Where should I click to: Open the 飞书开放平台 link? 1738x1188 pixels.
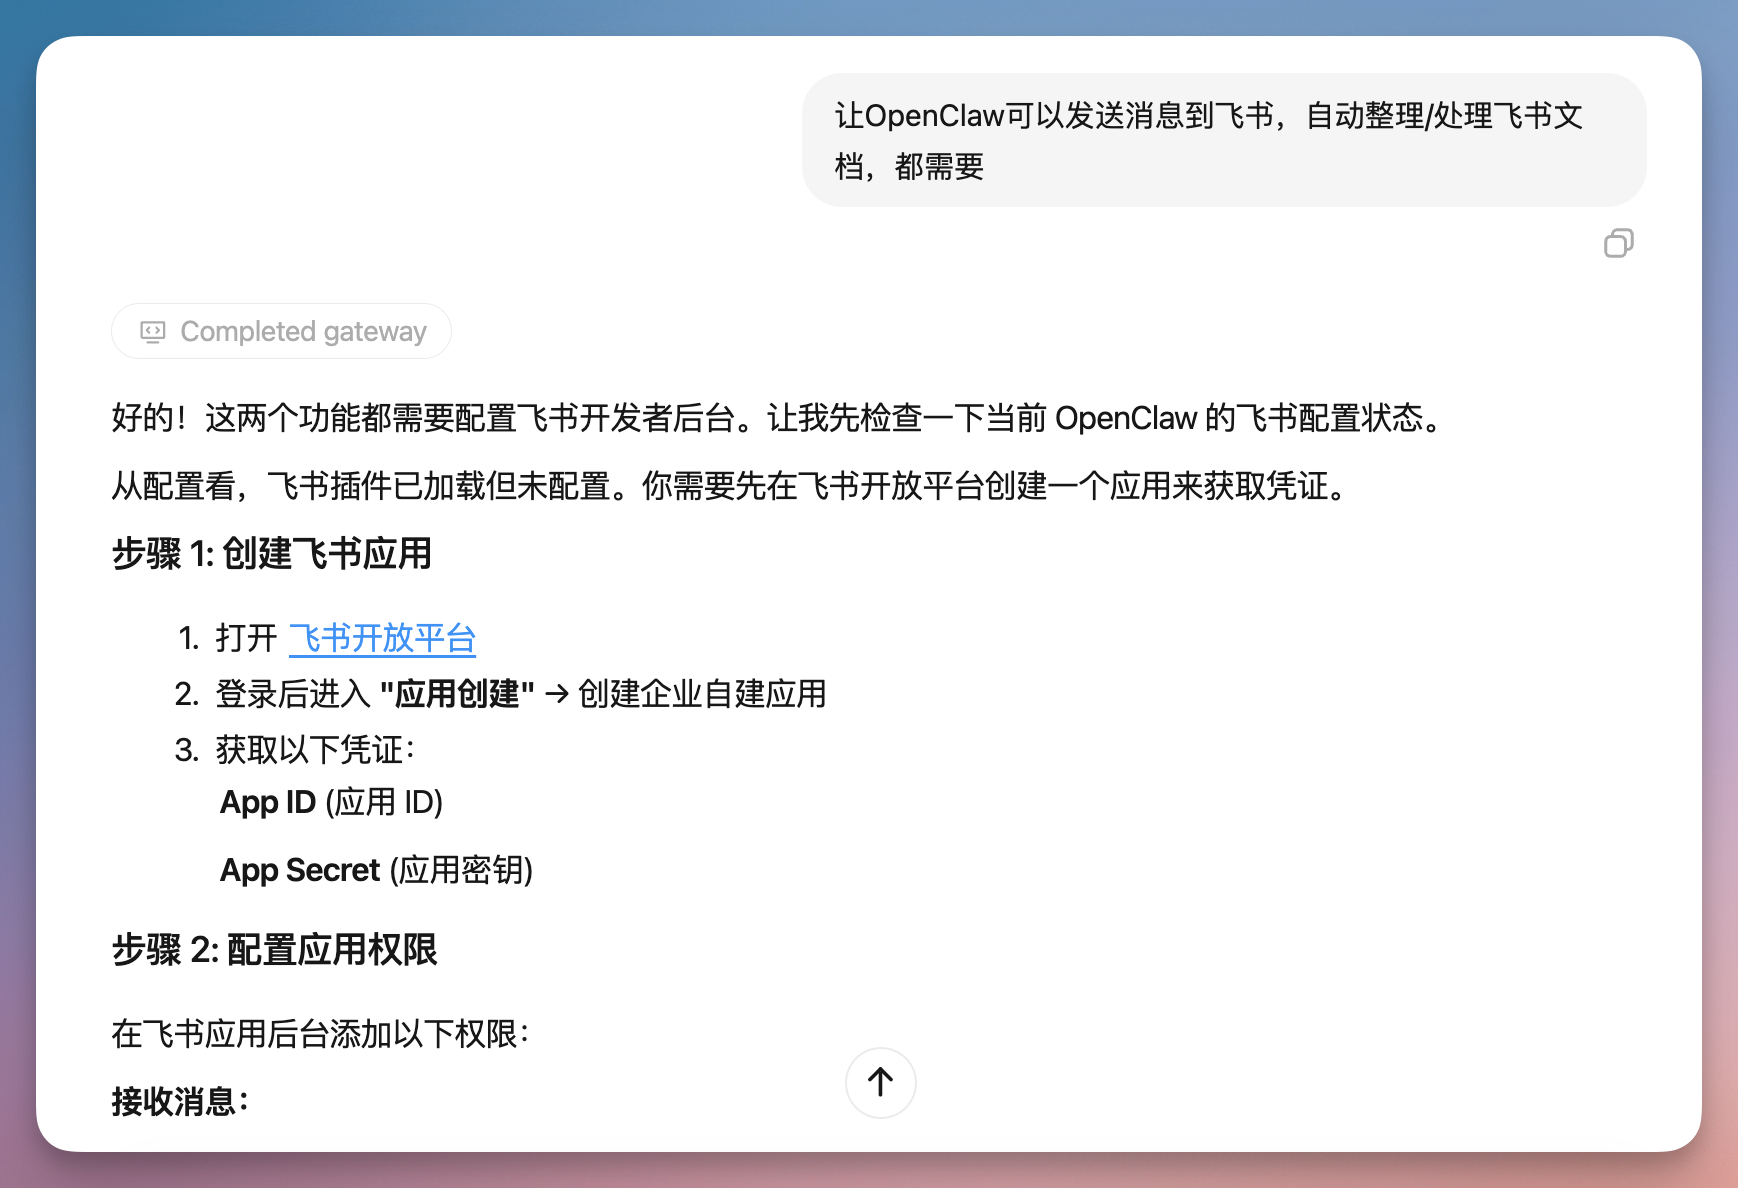tap(382, 638)
